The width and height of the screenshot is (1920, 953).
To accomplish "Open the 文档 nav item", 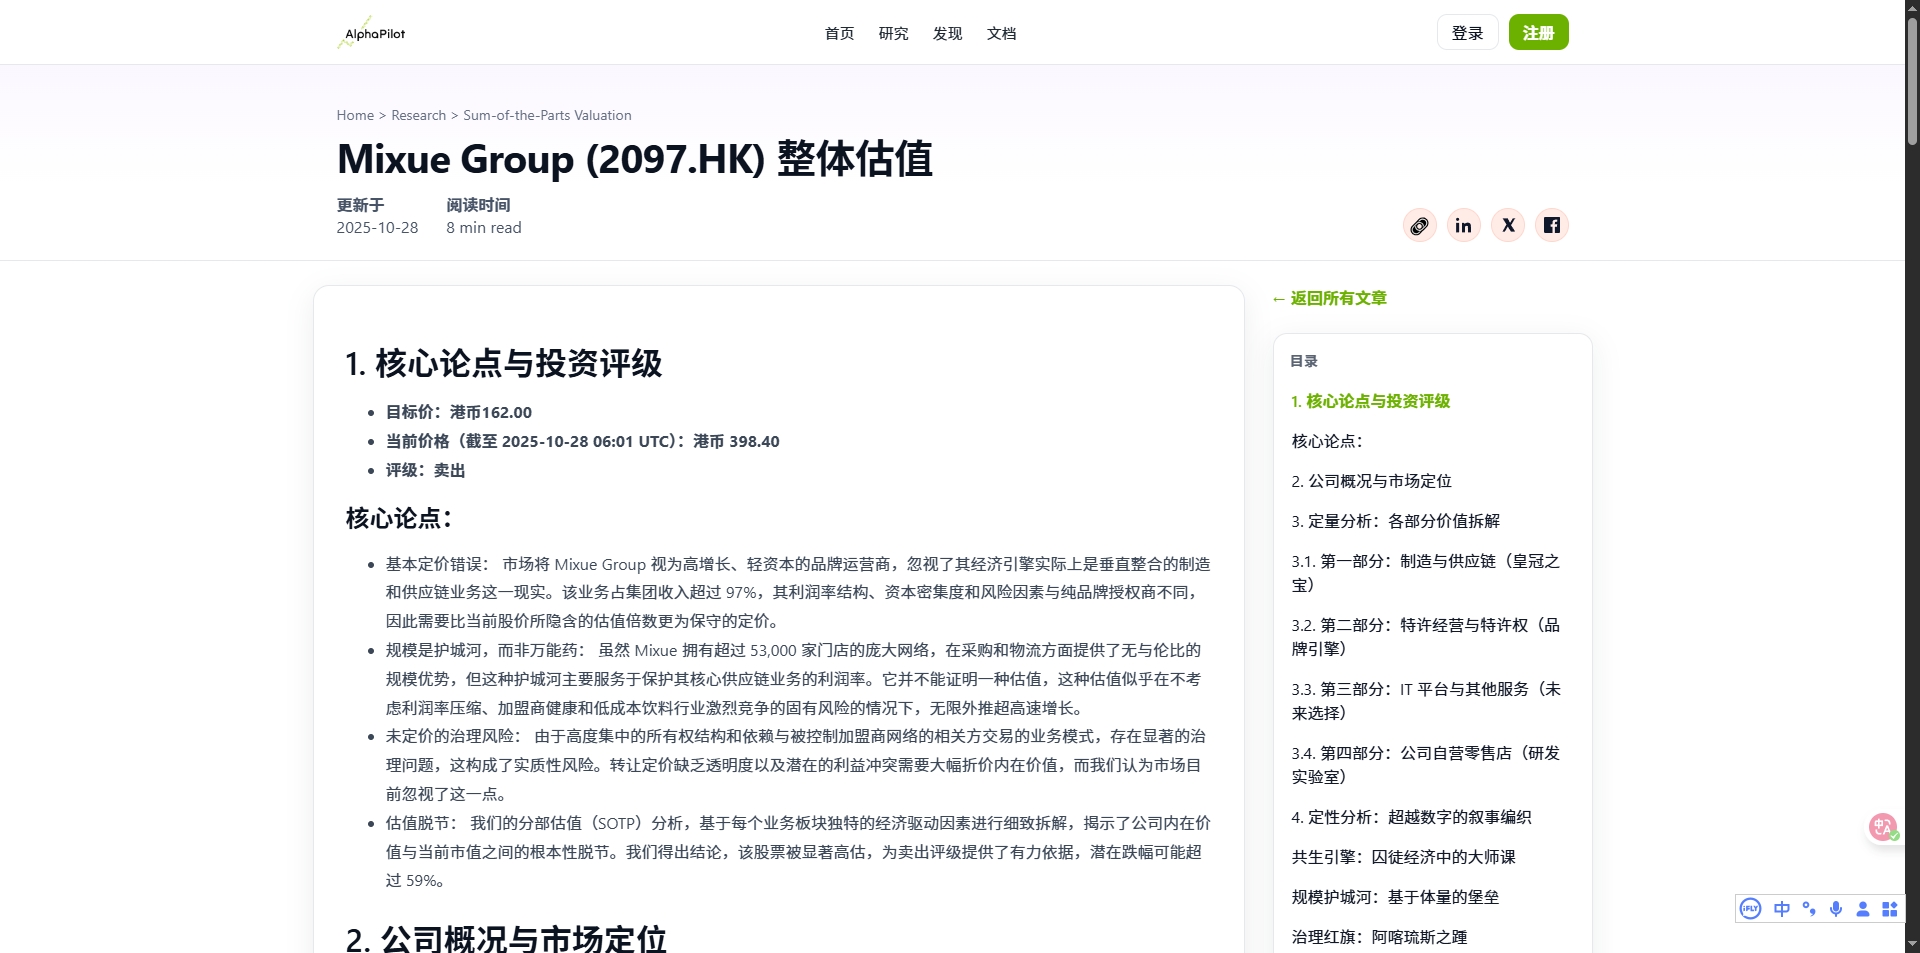I will tap(1001, 34).
